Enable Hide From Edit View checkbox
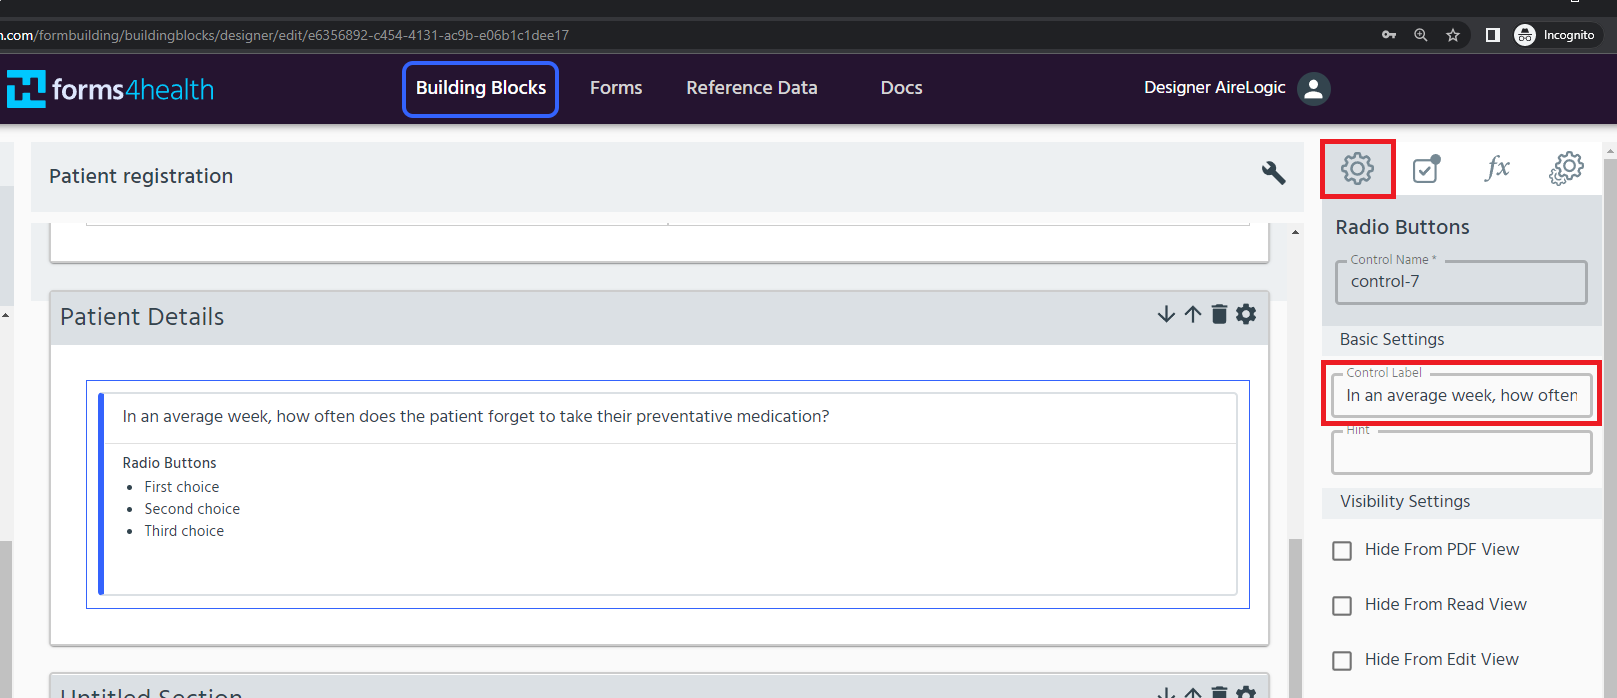The width and height of the screenshot is (1617, 698). [x=1342, y=660]
